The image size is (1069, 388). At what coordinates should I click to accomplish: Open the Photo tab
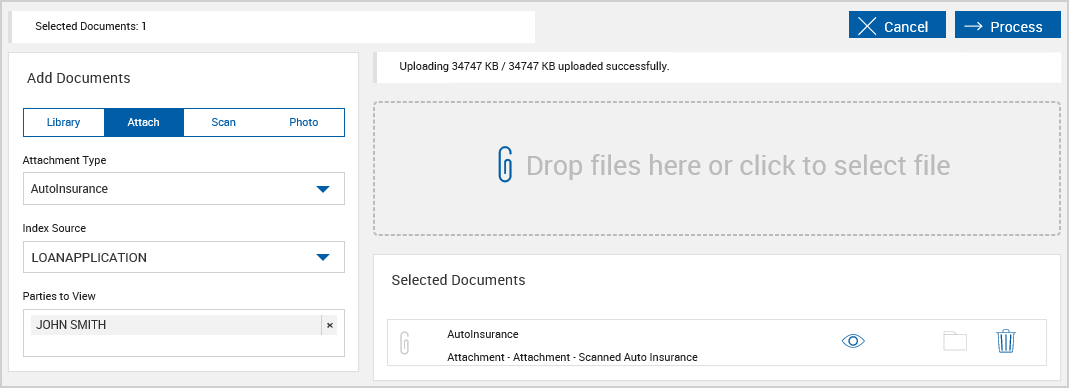(303, 123)
